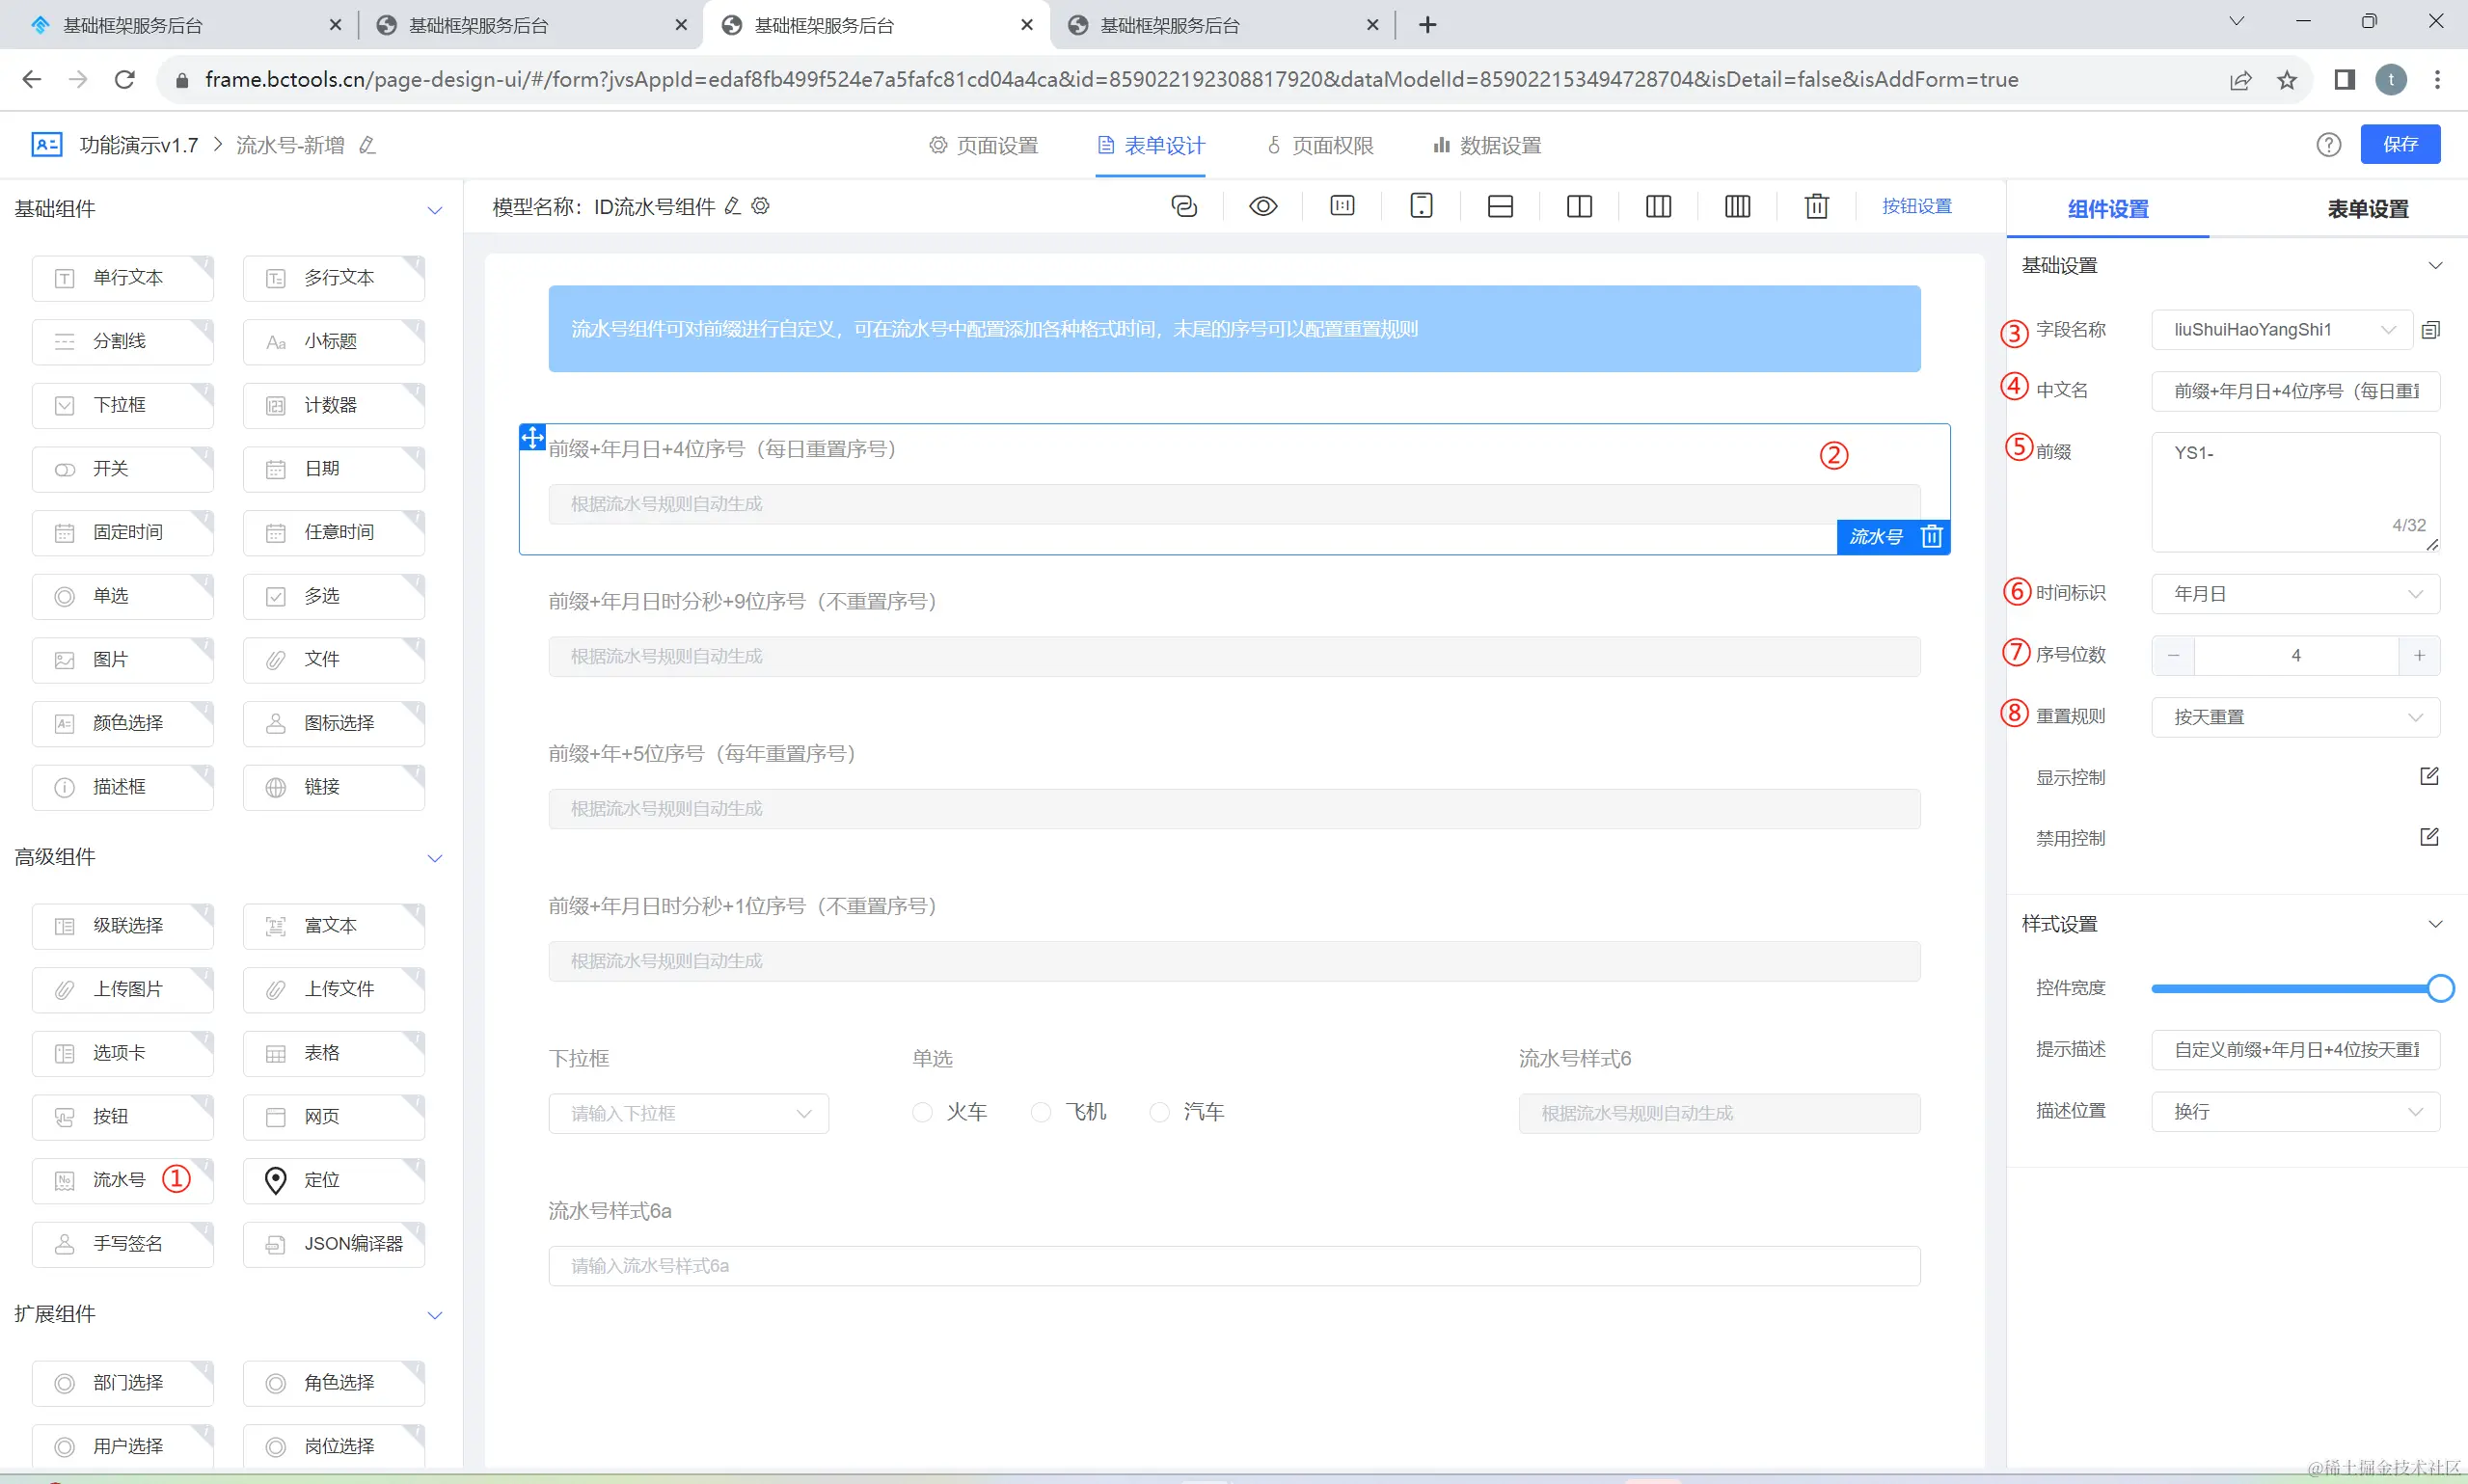2468x1484 pixels.
Task: Collapse the 基础组件 section
Action: [435, 210]
